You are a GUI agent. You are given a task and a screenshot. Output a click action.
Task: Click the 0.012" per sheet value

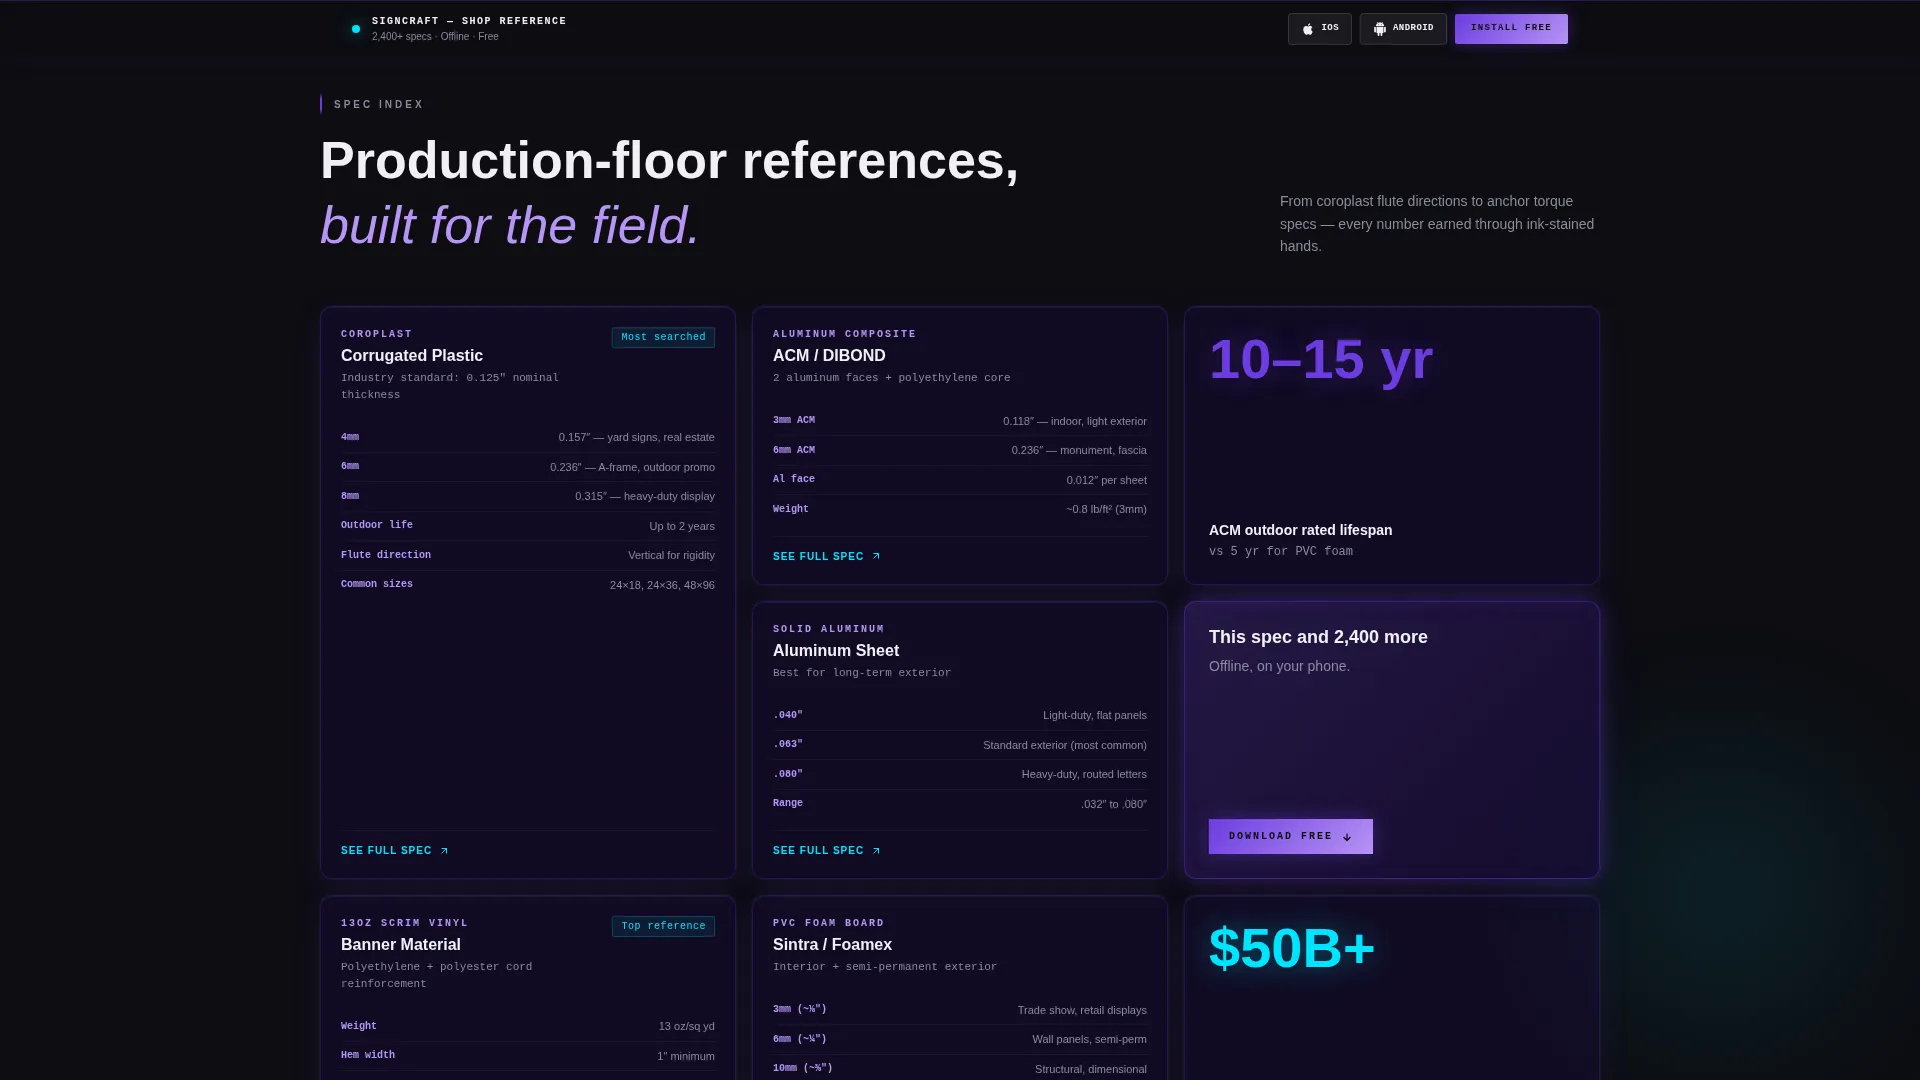click(1107, 480)
